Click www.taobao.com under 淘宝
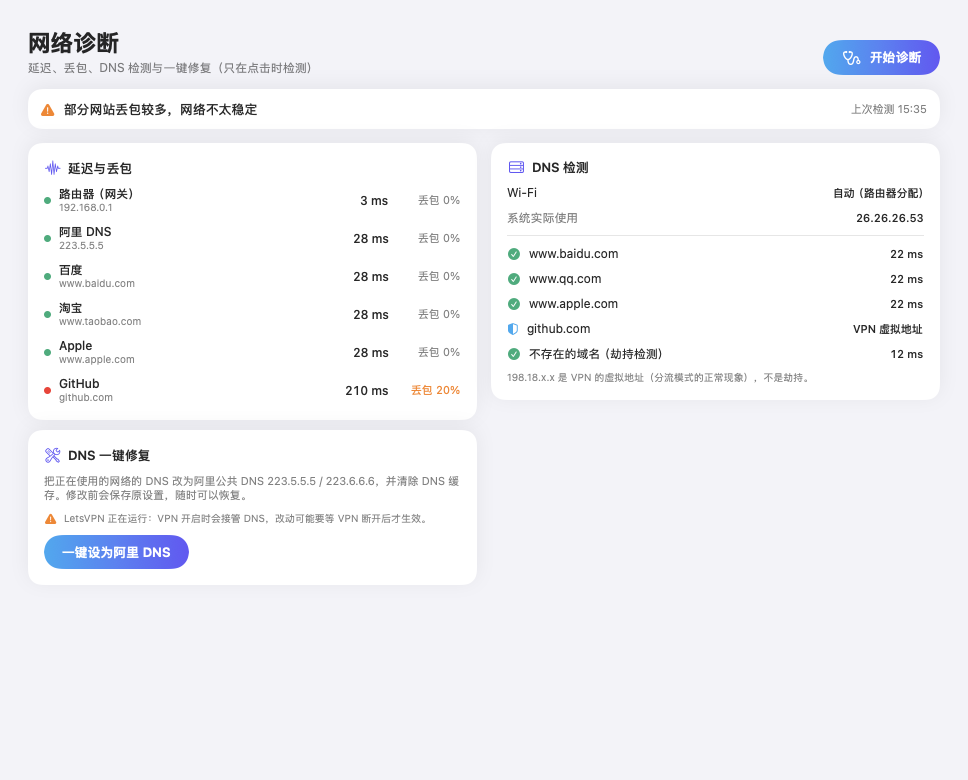The height and width of the screenshot is (780, 968). pyautogui.click(x=100, y=322)
